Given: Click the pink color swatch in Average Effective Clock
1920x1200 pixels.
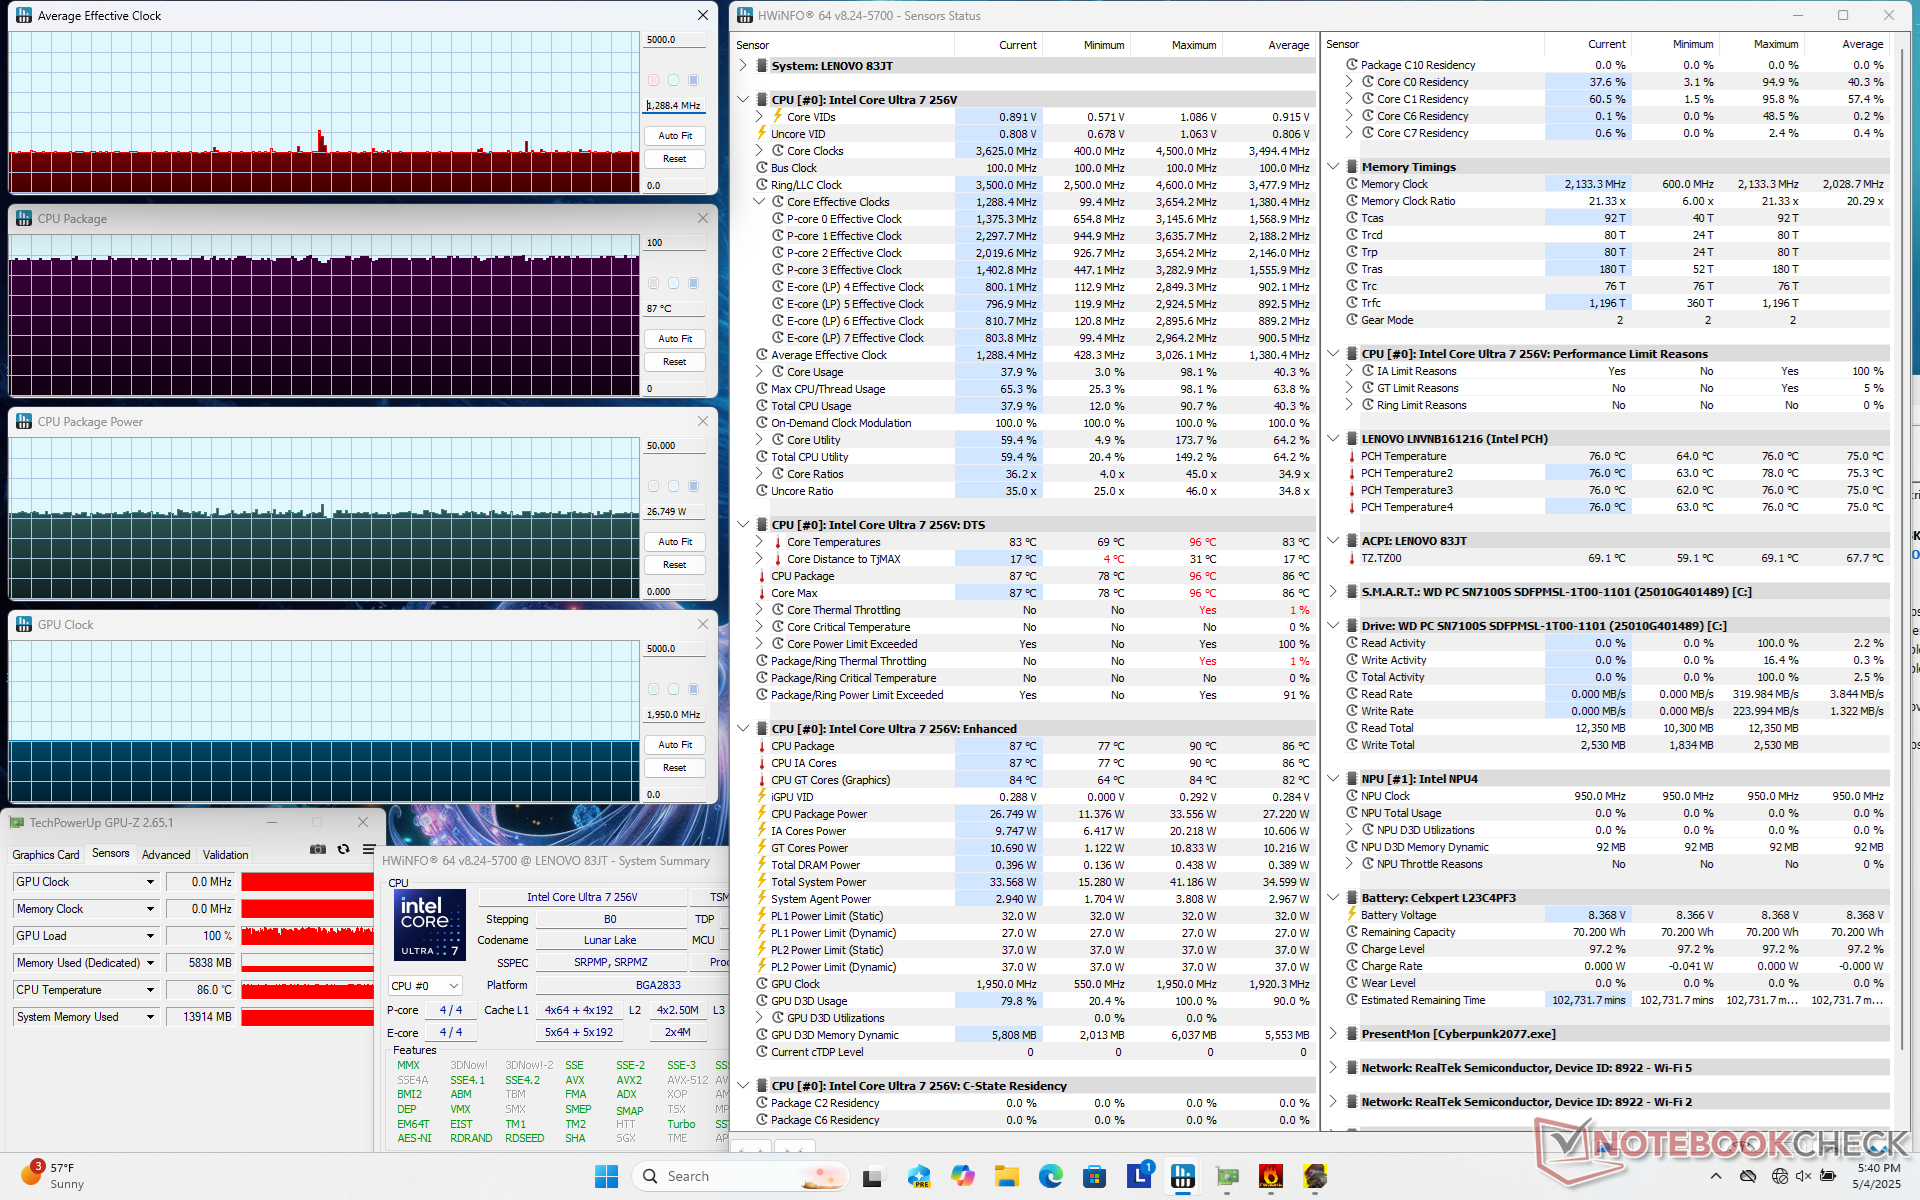Looking at the screenshot, I should (653, 80).
